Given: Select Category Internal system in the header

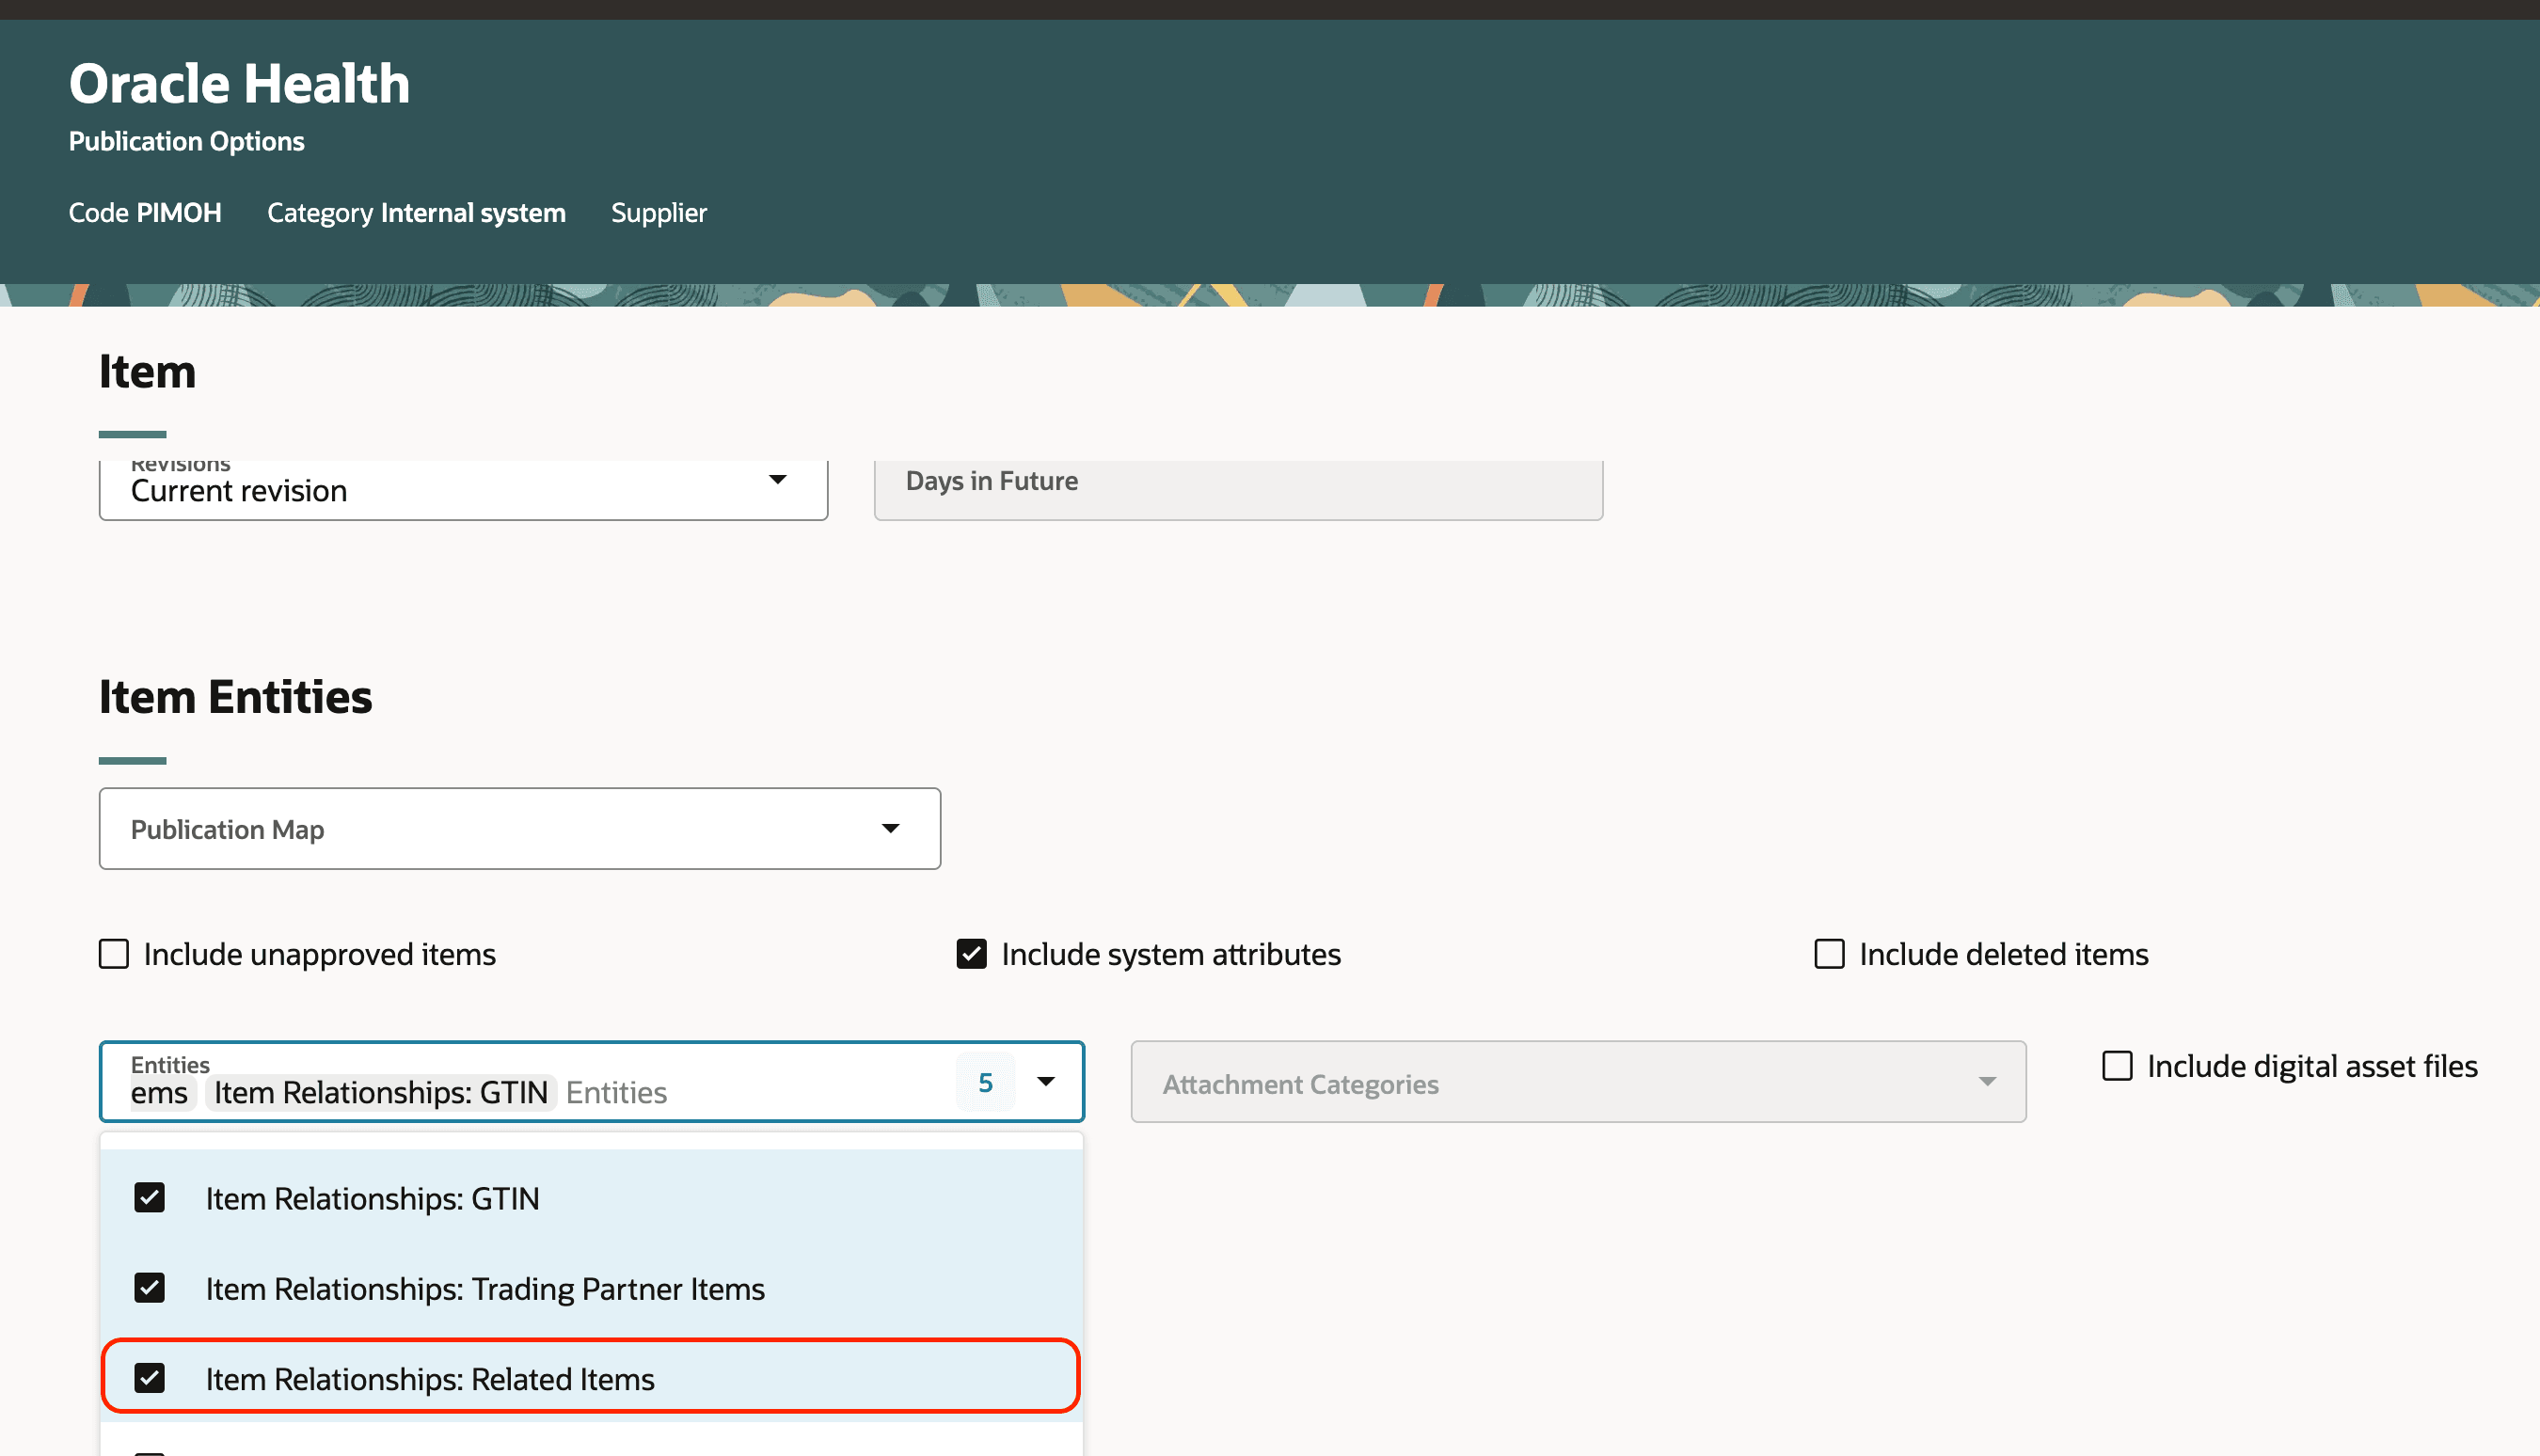Looking at the screenshot, I should (416, 212).
